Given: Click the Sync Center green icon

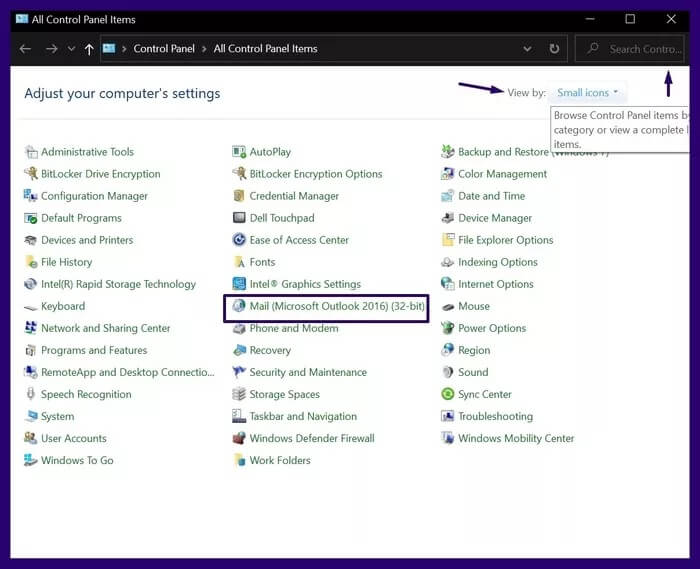Looking at the screenshot, I should (448, 394).
